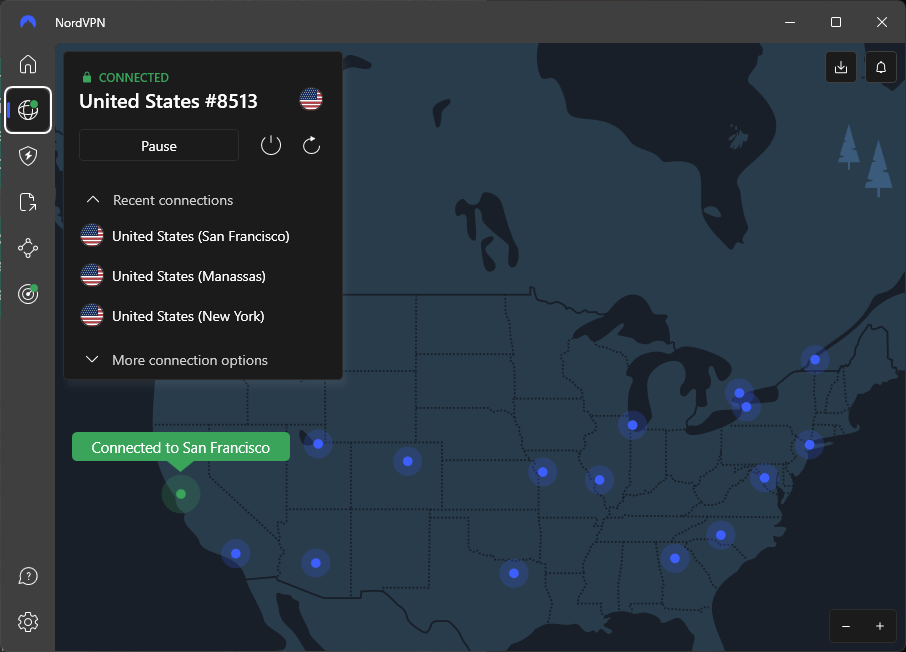Click the green San Francisco server dot
Screen dimensions: 906x652
pos(181,494)
